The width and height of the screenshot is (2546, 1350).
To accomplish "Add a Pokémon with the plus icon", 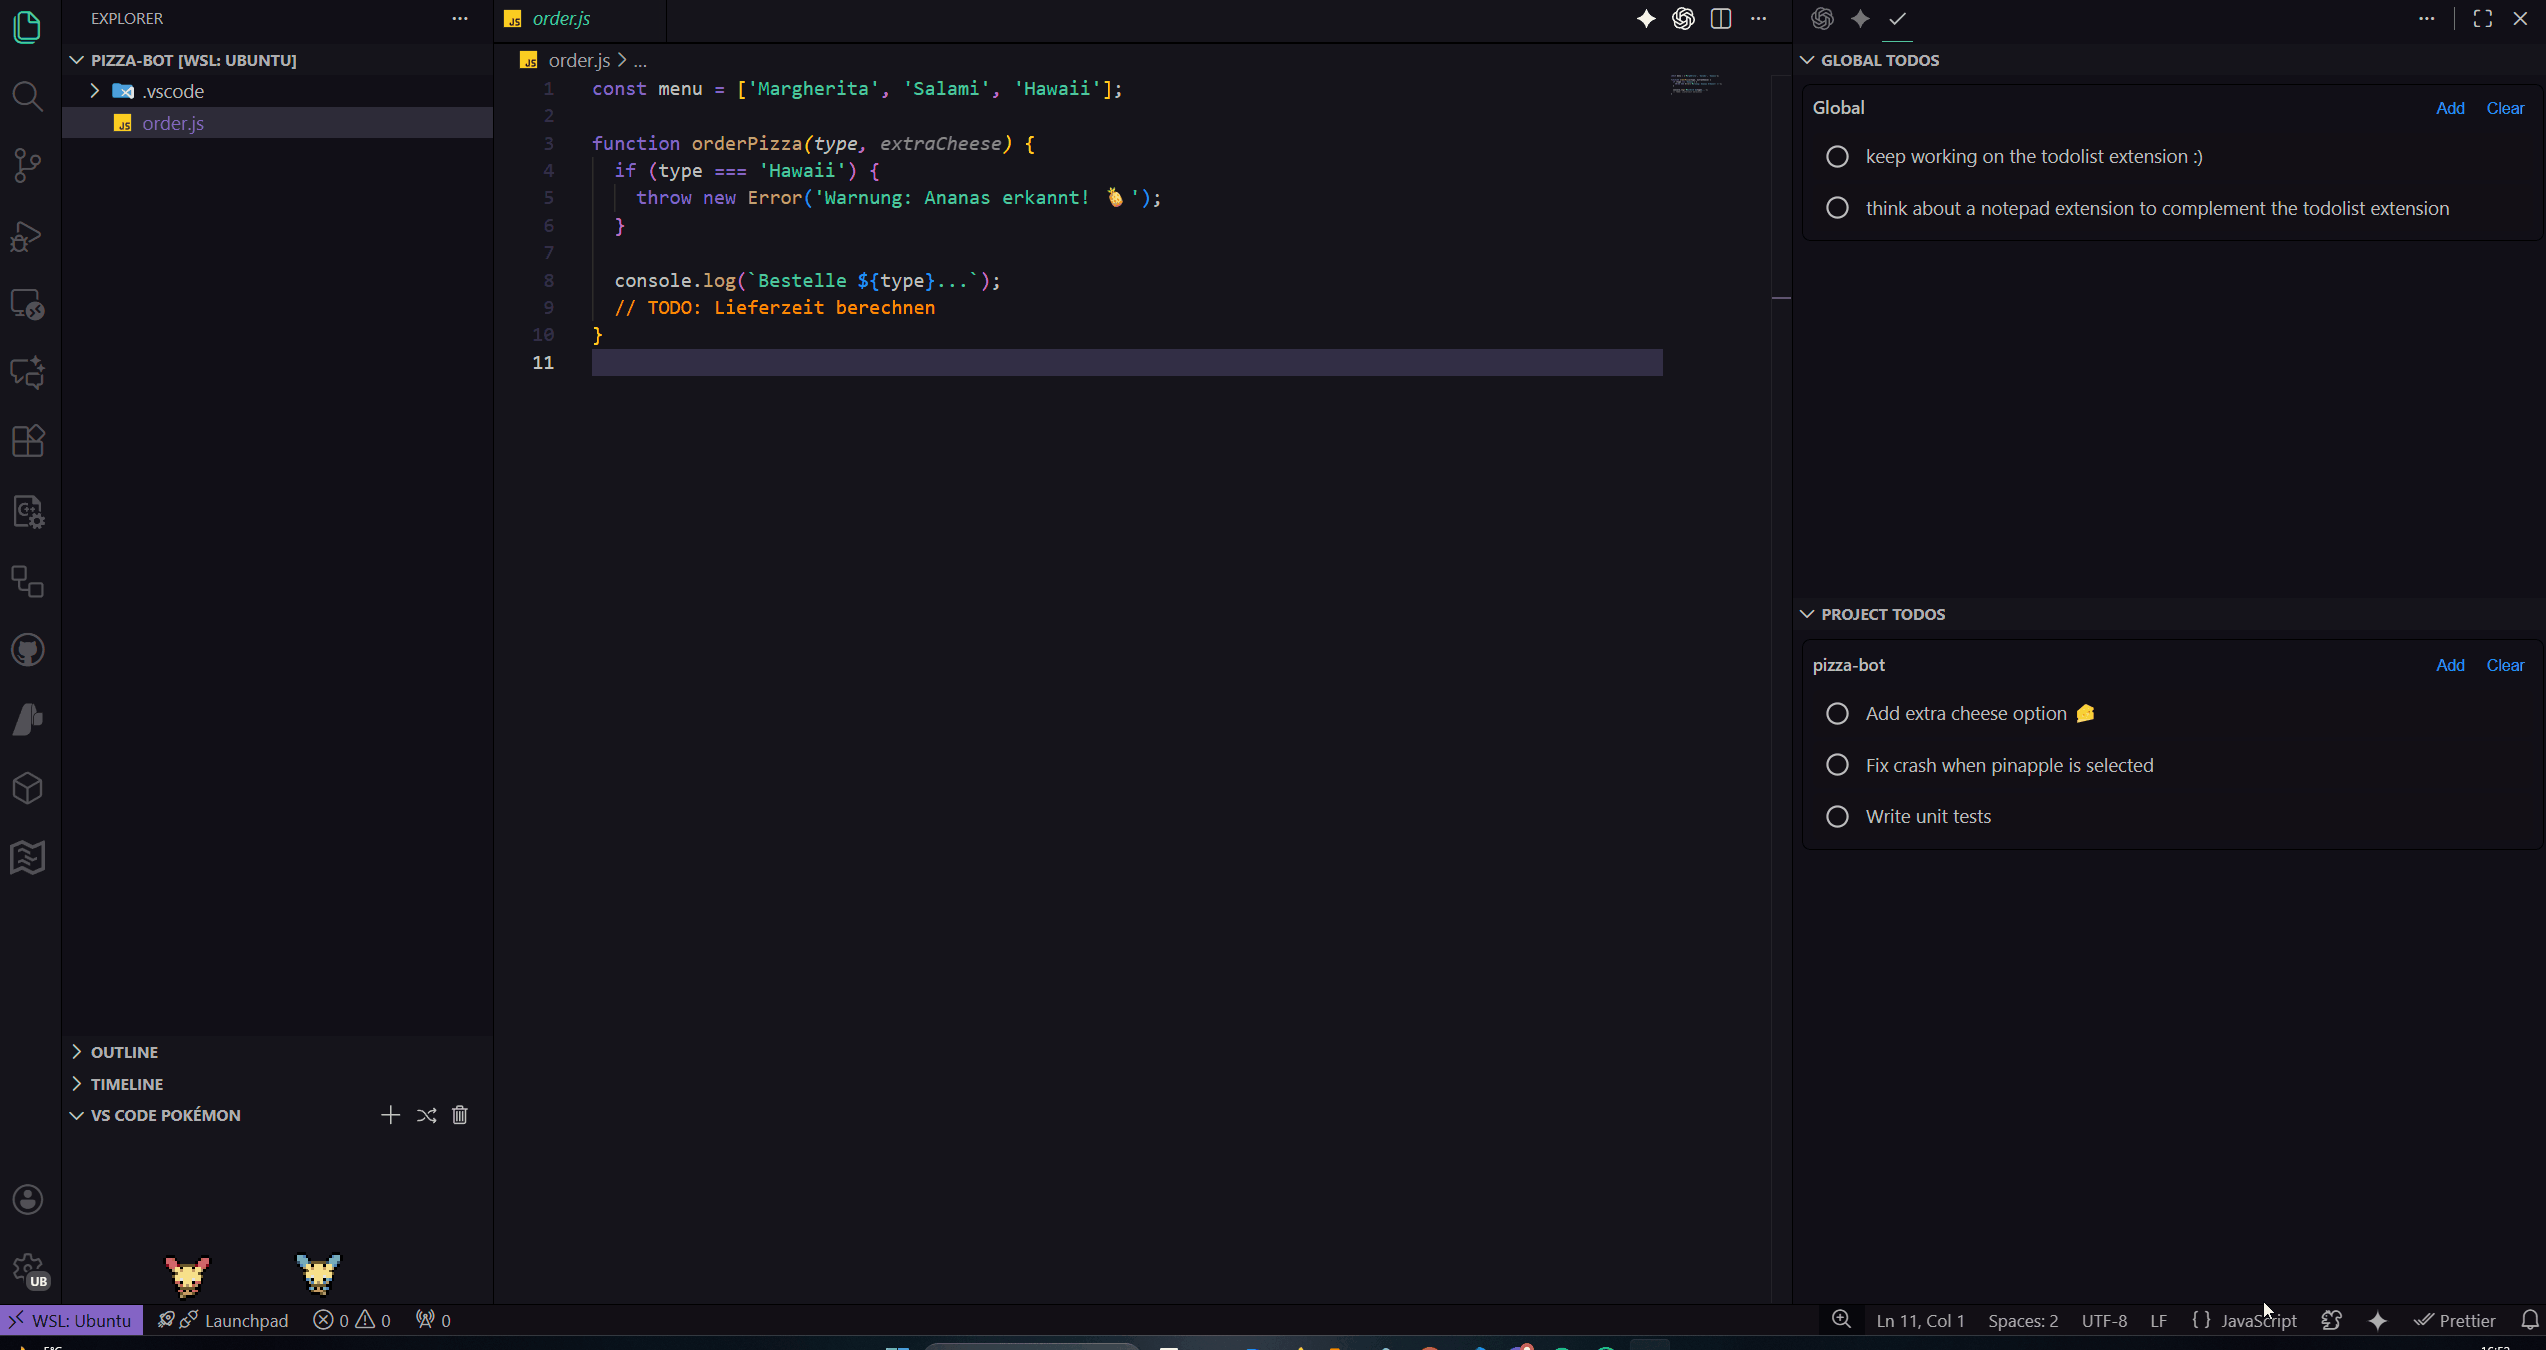I will 390,1115.
